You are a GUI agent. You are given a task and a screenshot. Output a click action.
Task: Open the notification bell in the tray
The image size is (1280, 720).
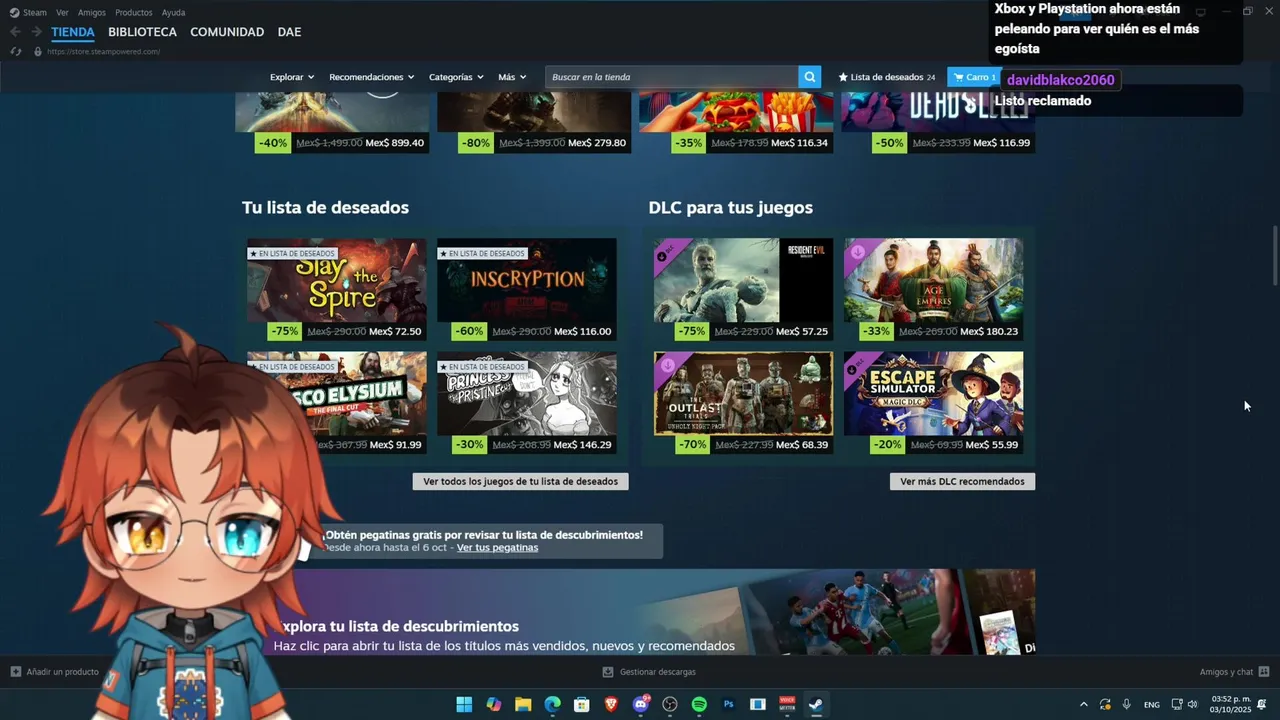(1262, 704)
